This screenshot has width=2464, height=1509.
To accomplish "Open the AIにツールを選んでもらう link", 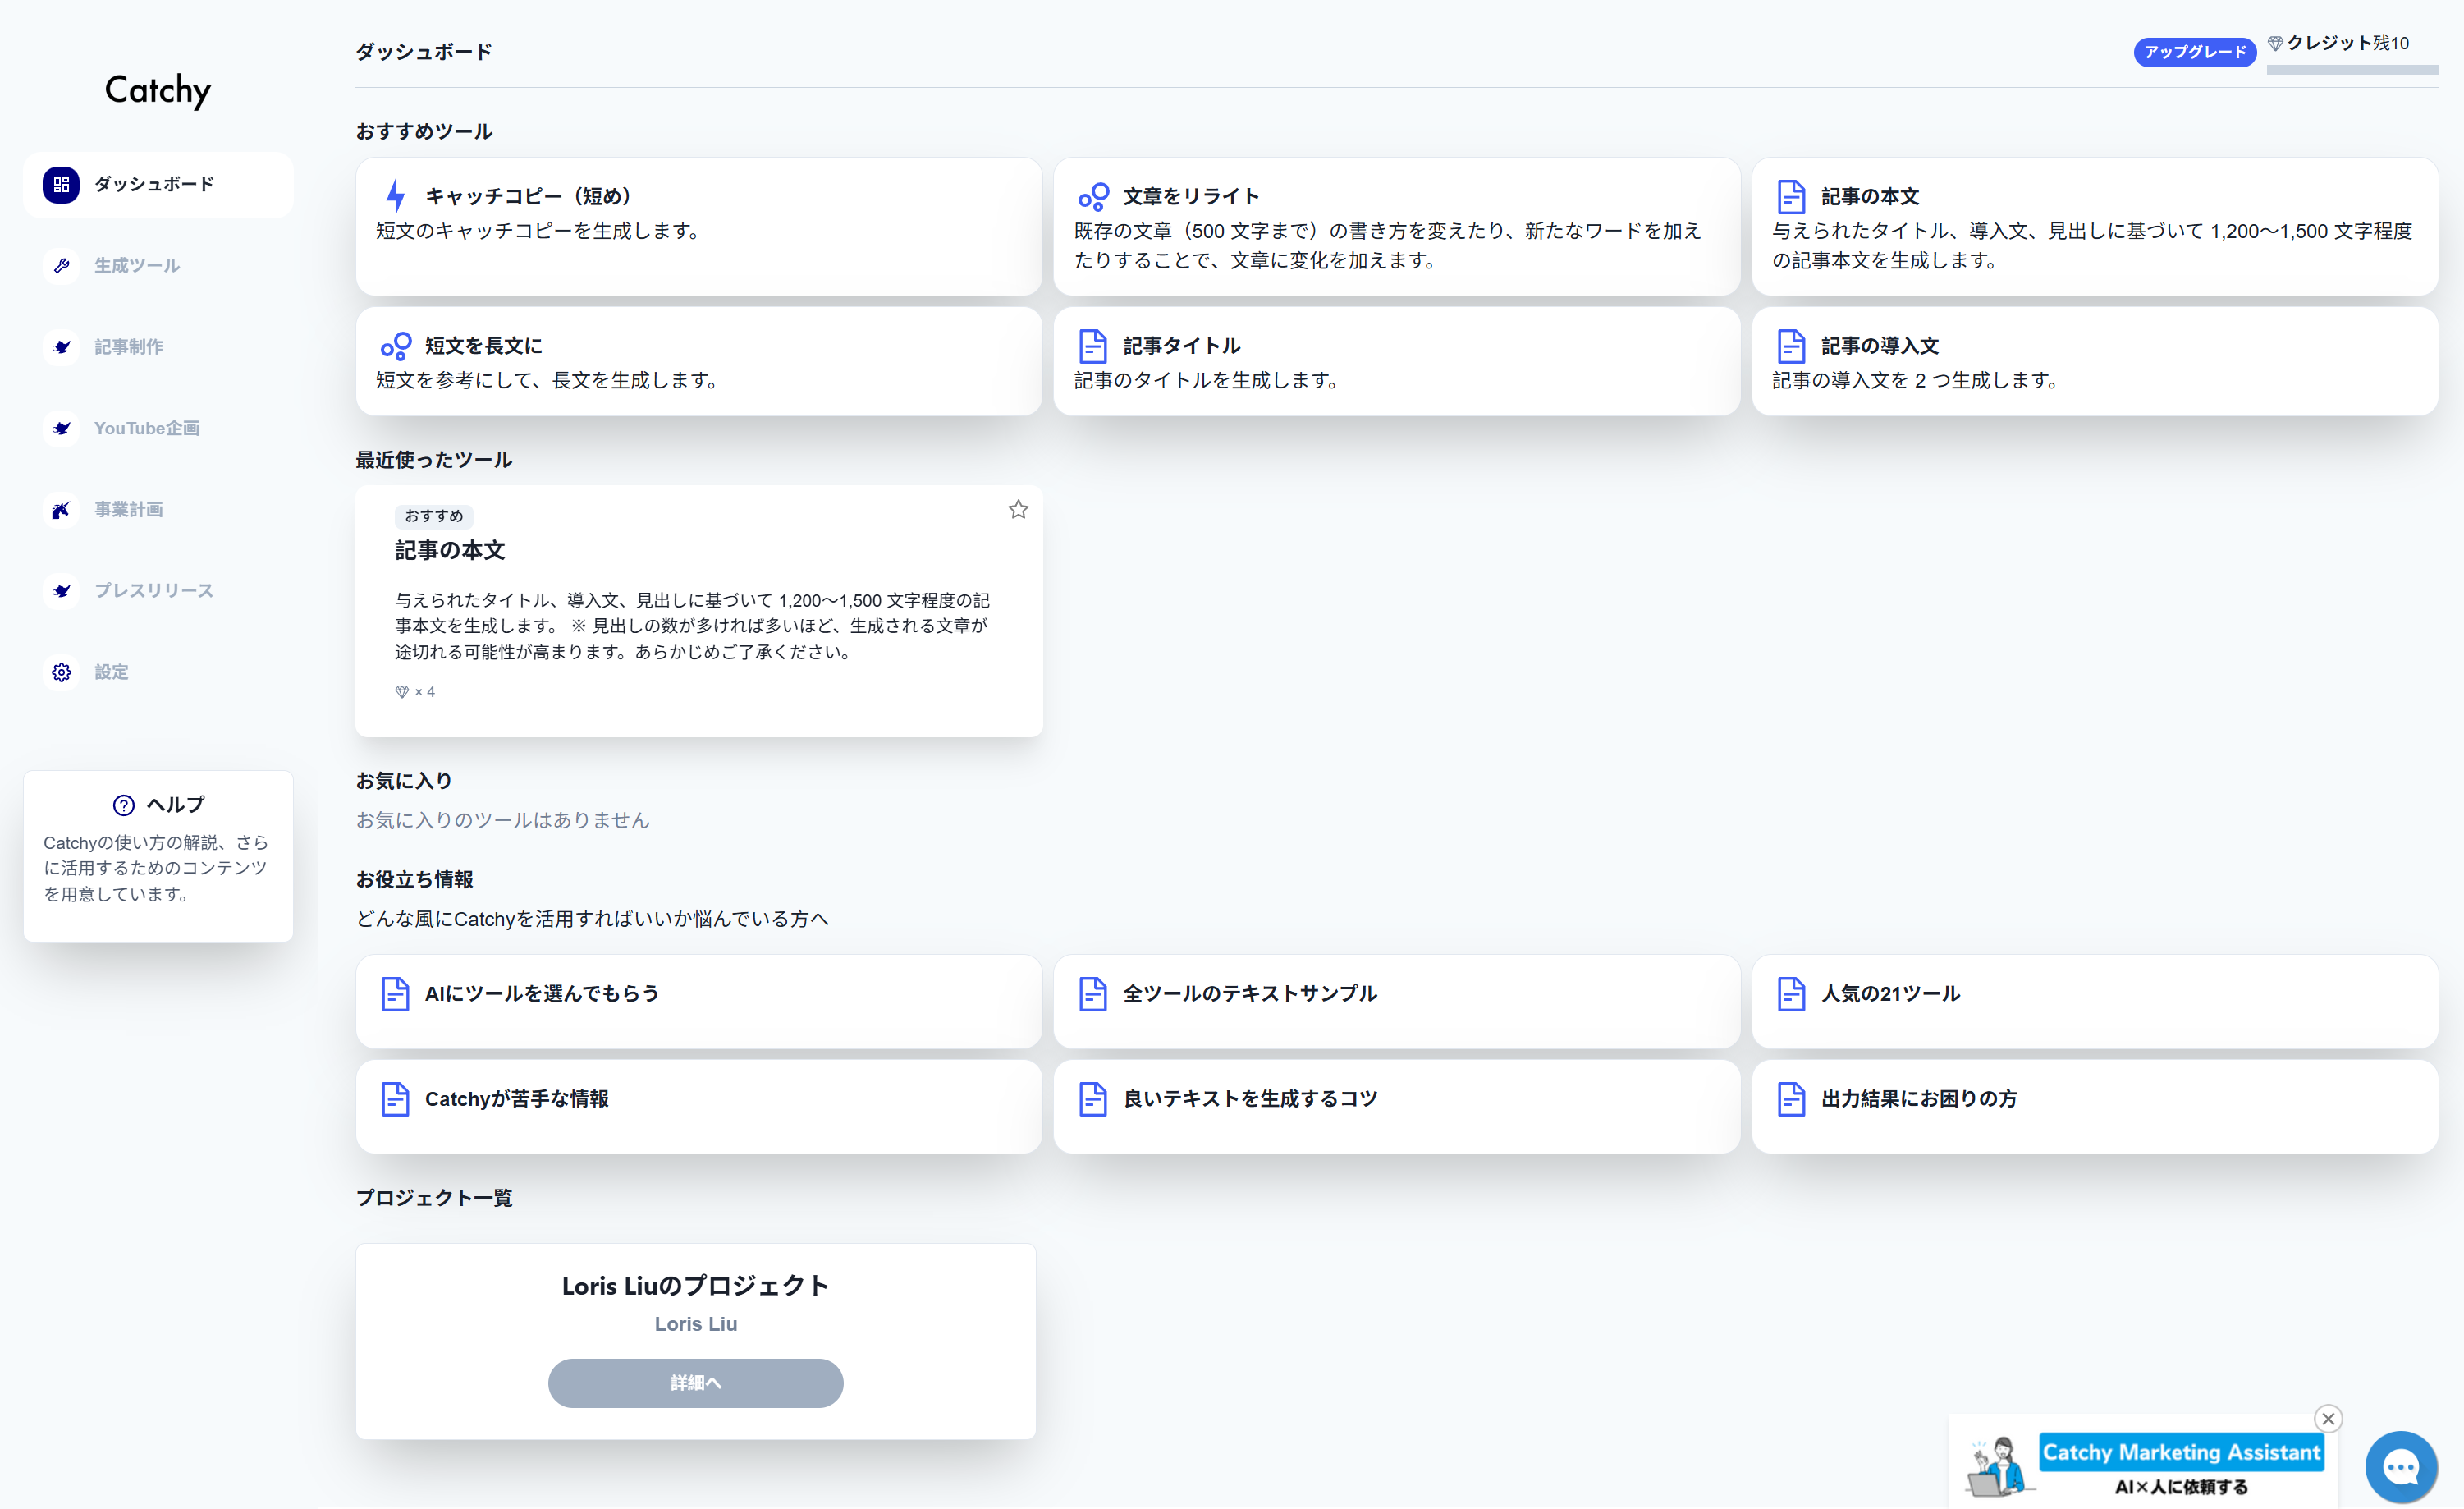I will click(x=699, y=1001).
